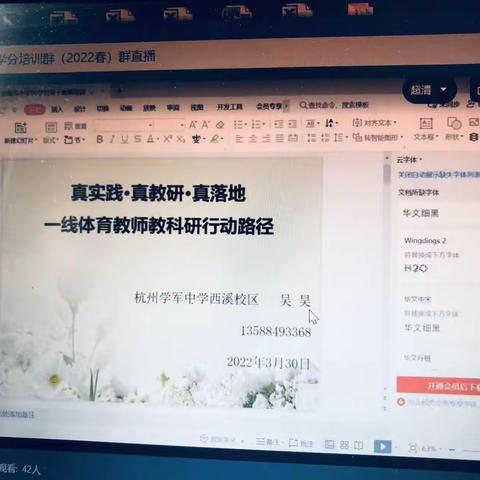Open the 设计 ribbon tab
This screenshot has height=480, width=480.
(80, 109)
